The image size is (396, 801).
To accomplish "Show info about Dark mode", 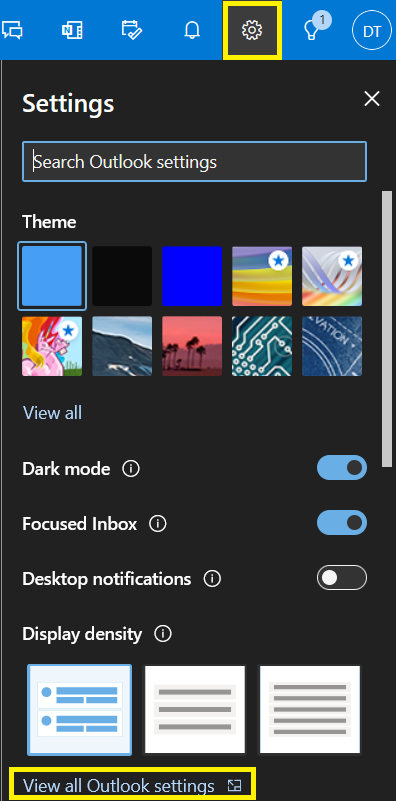I will coord(131,468).
